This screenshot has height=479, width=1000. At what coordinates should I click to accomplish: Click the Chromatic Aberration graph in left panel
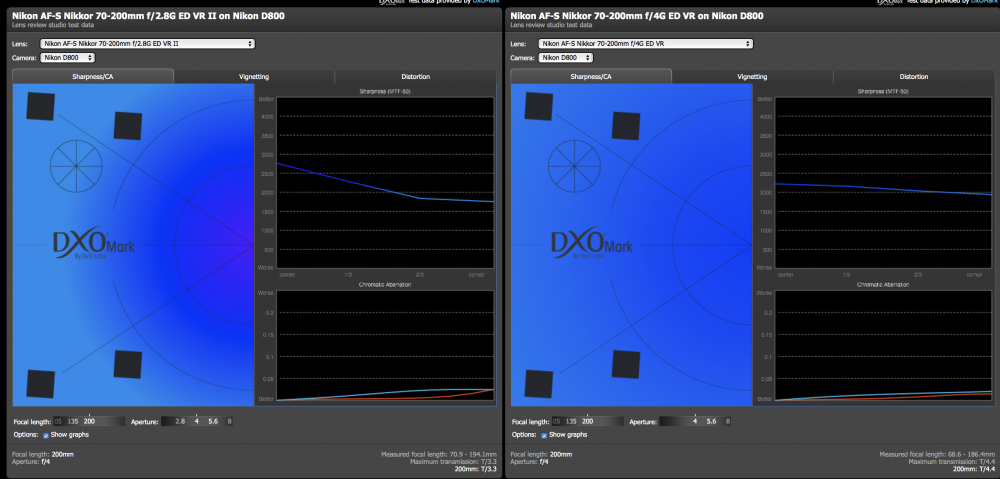click(x=385, y=346)
